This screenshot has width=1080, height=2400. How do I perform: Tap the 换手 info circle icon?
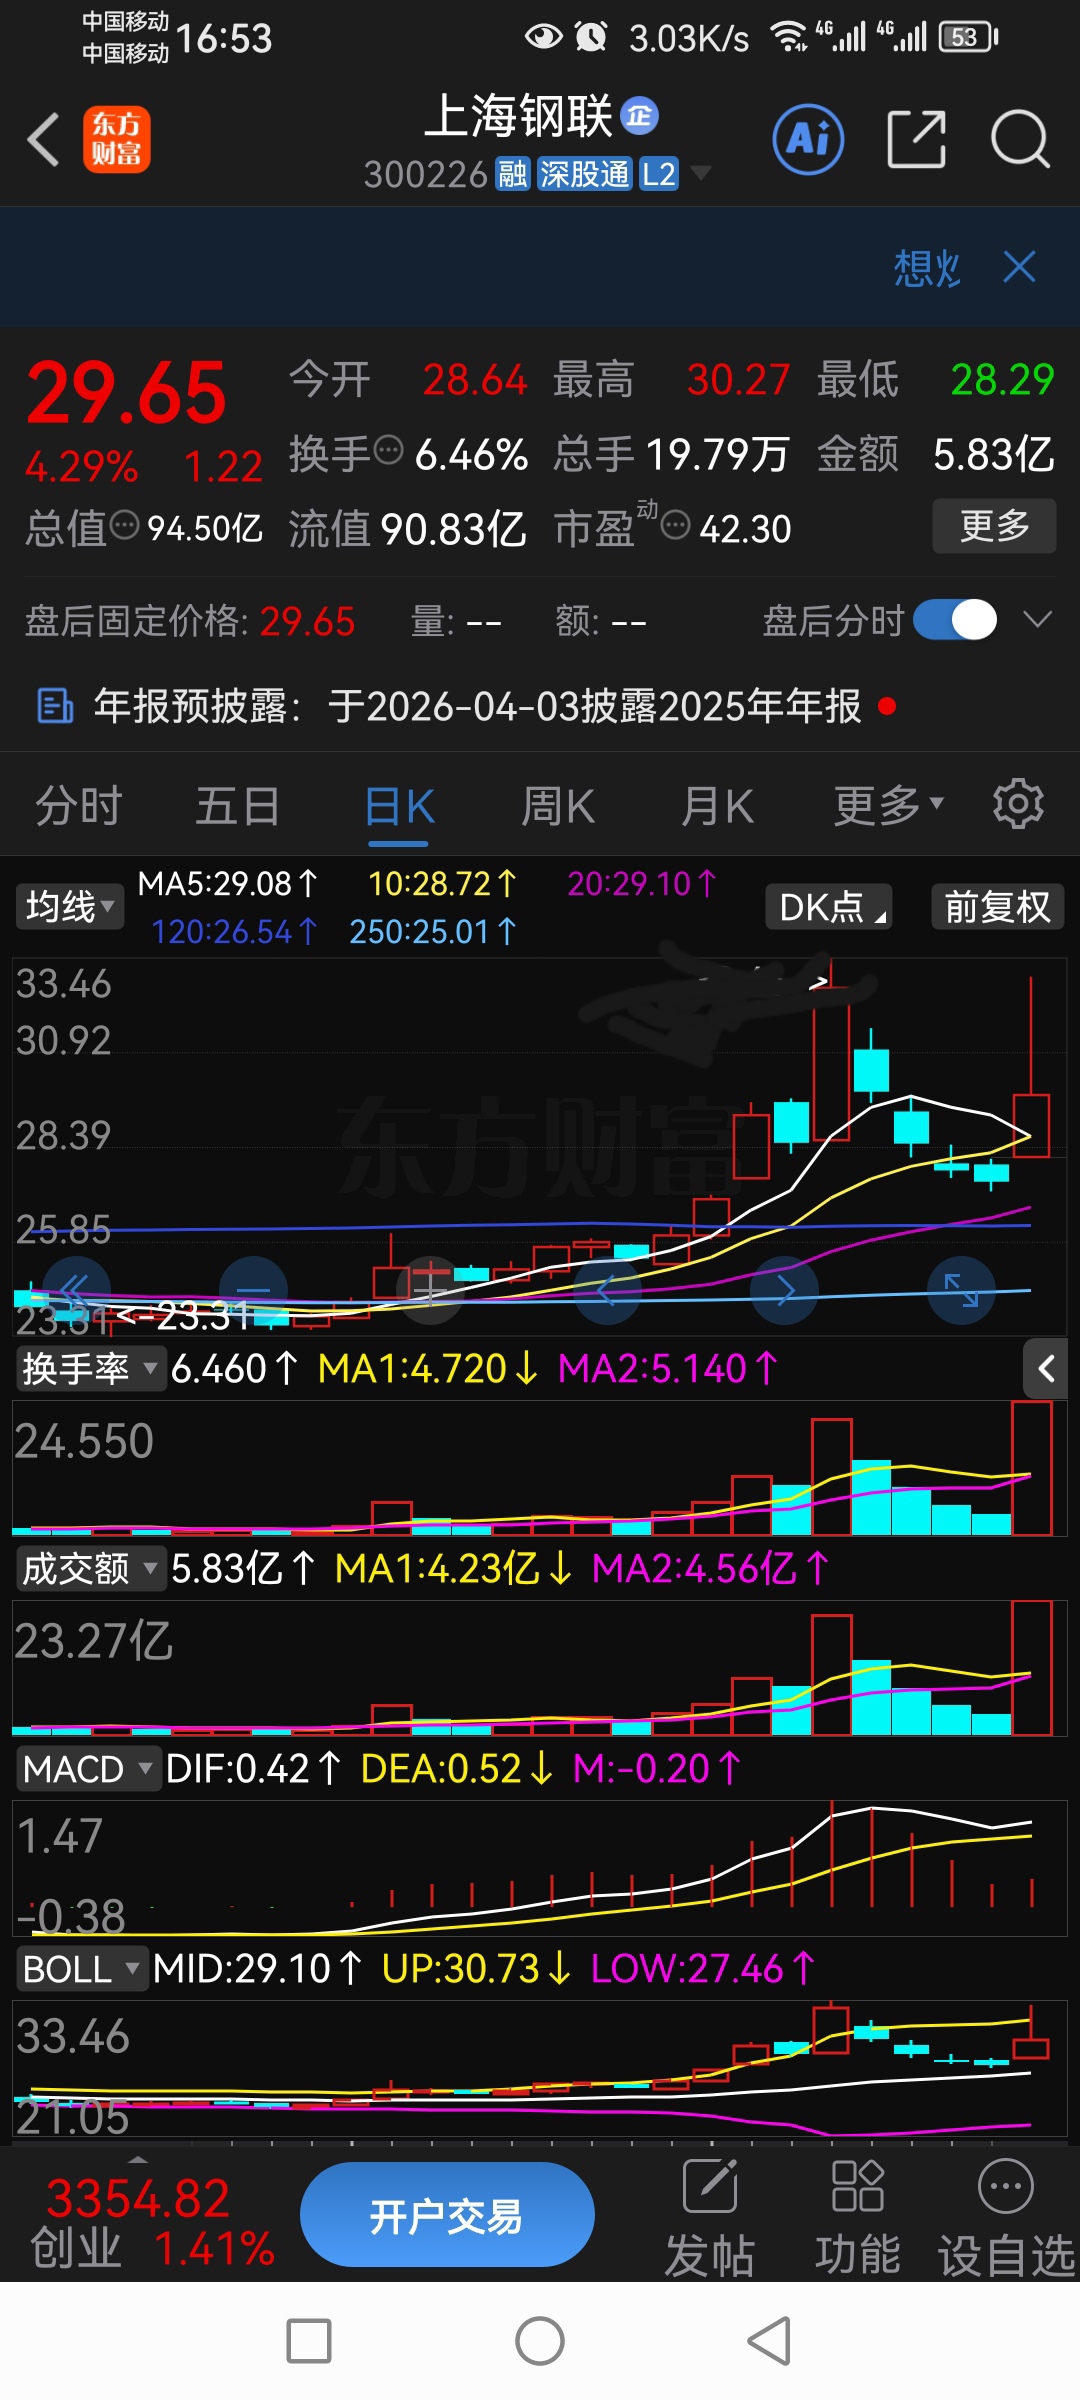point(388,451)
